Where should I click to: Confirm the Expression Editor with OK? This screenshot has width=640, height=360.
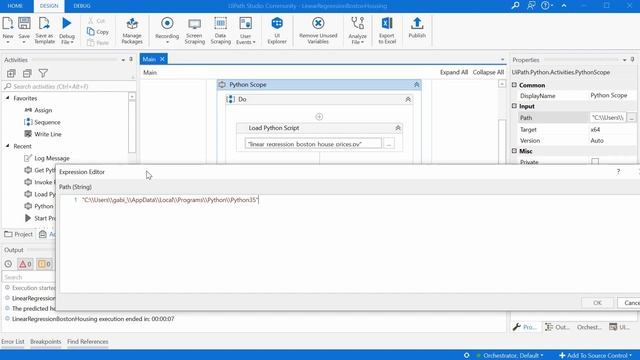point(598,303)
